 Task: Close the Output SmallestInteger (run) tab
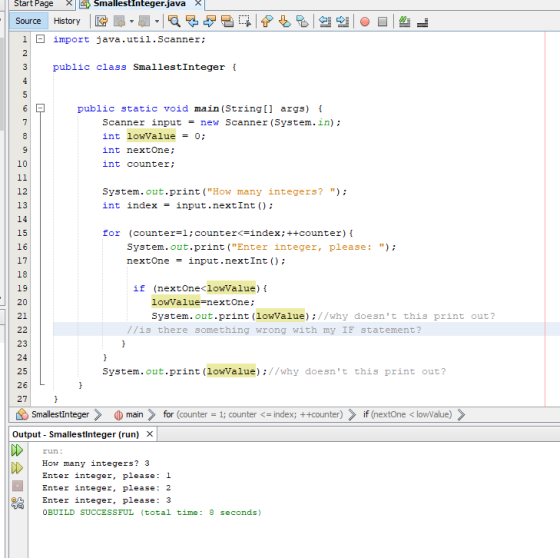coord(150,434)
